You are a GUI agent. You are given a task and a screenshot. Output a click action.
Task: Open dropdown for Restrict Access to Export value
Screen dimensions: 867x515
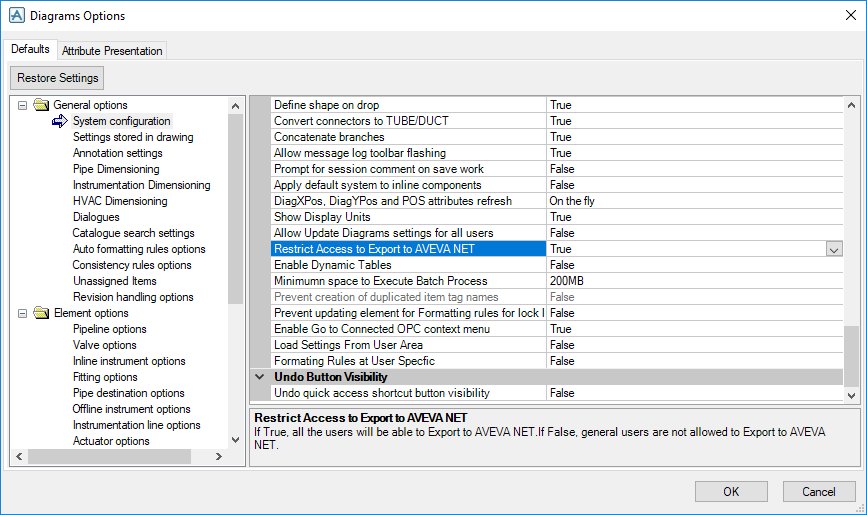pyautogui.click(x=834, y=249)
